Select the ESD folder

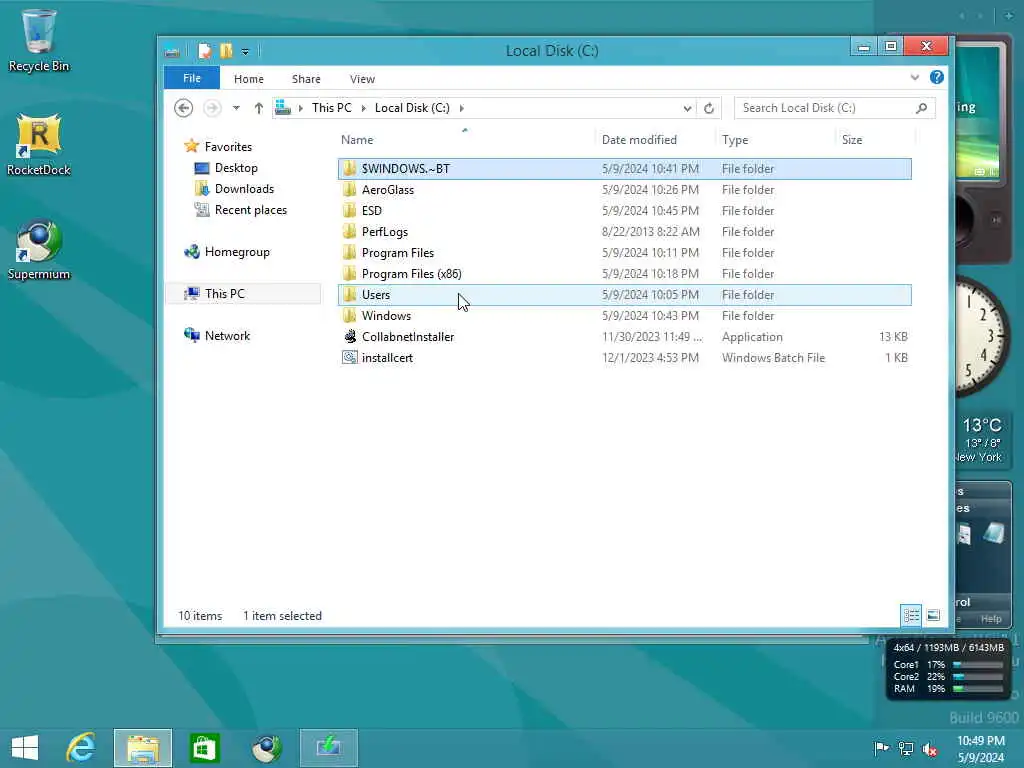624,210
